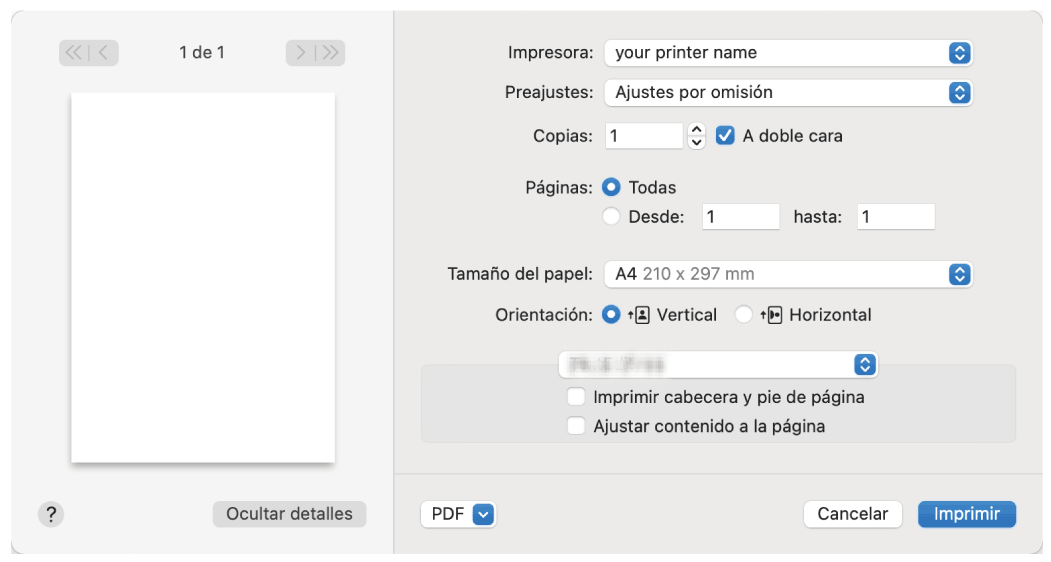Jump to the first preview page

75,53
